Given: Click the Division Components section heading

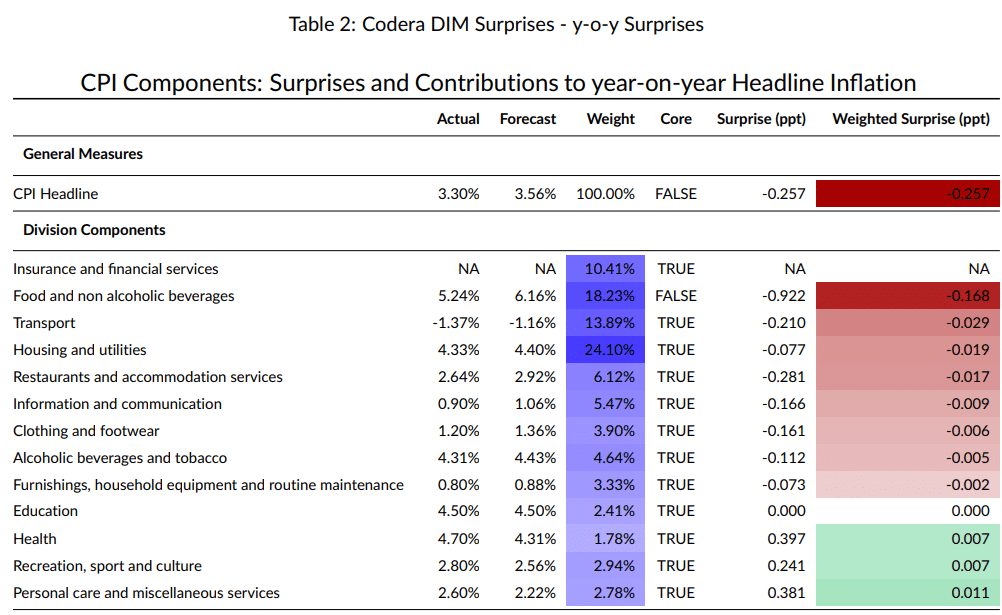Looking at the screenshot, I should click(94, 230).
